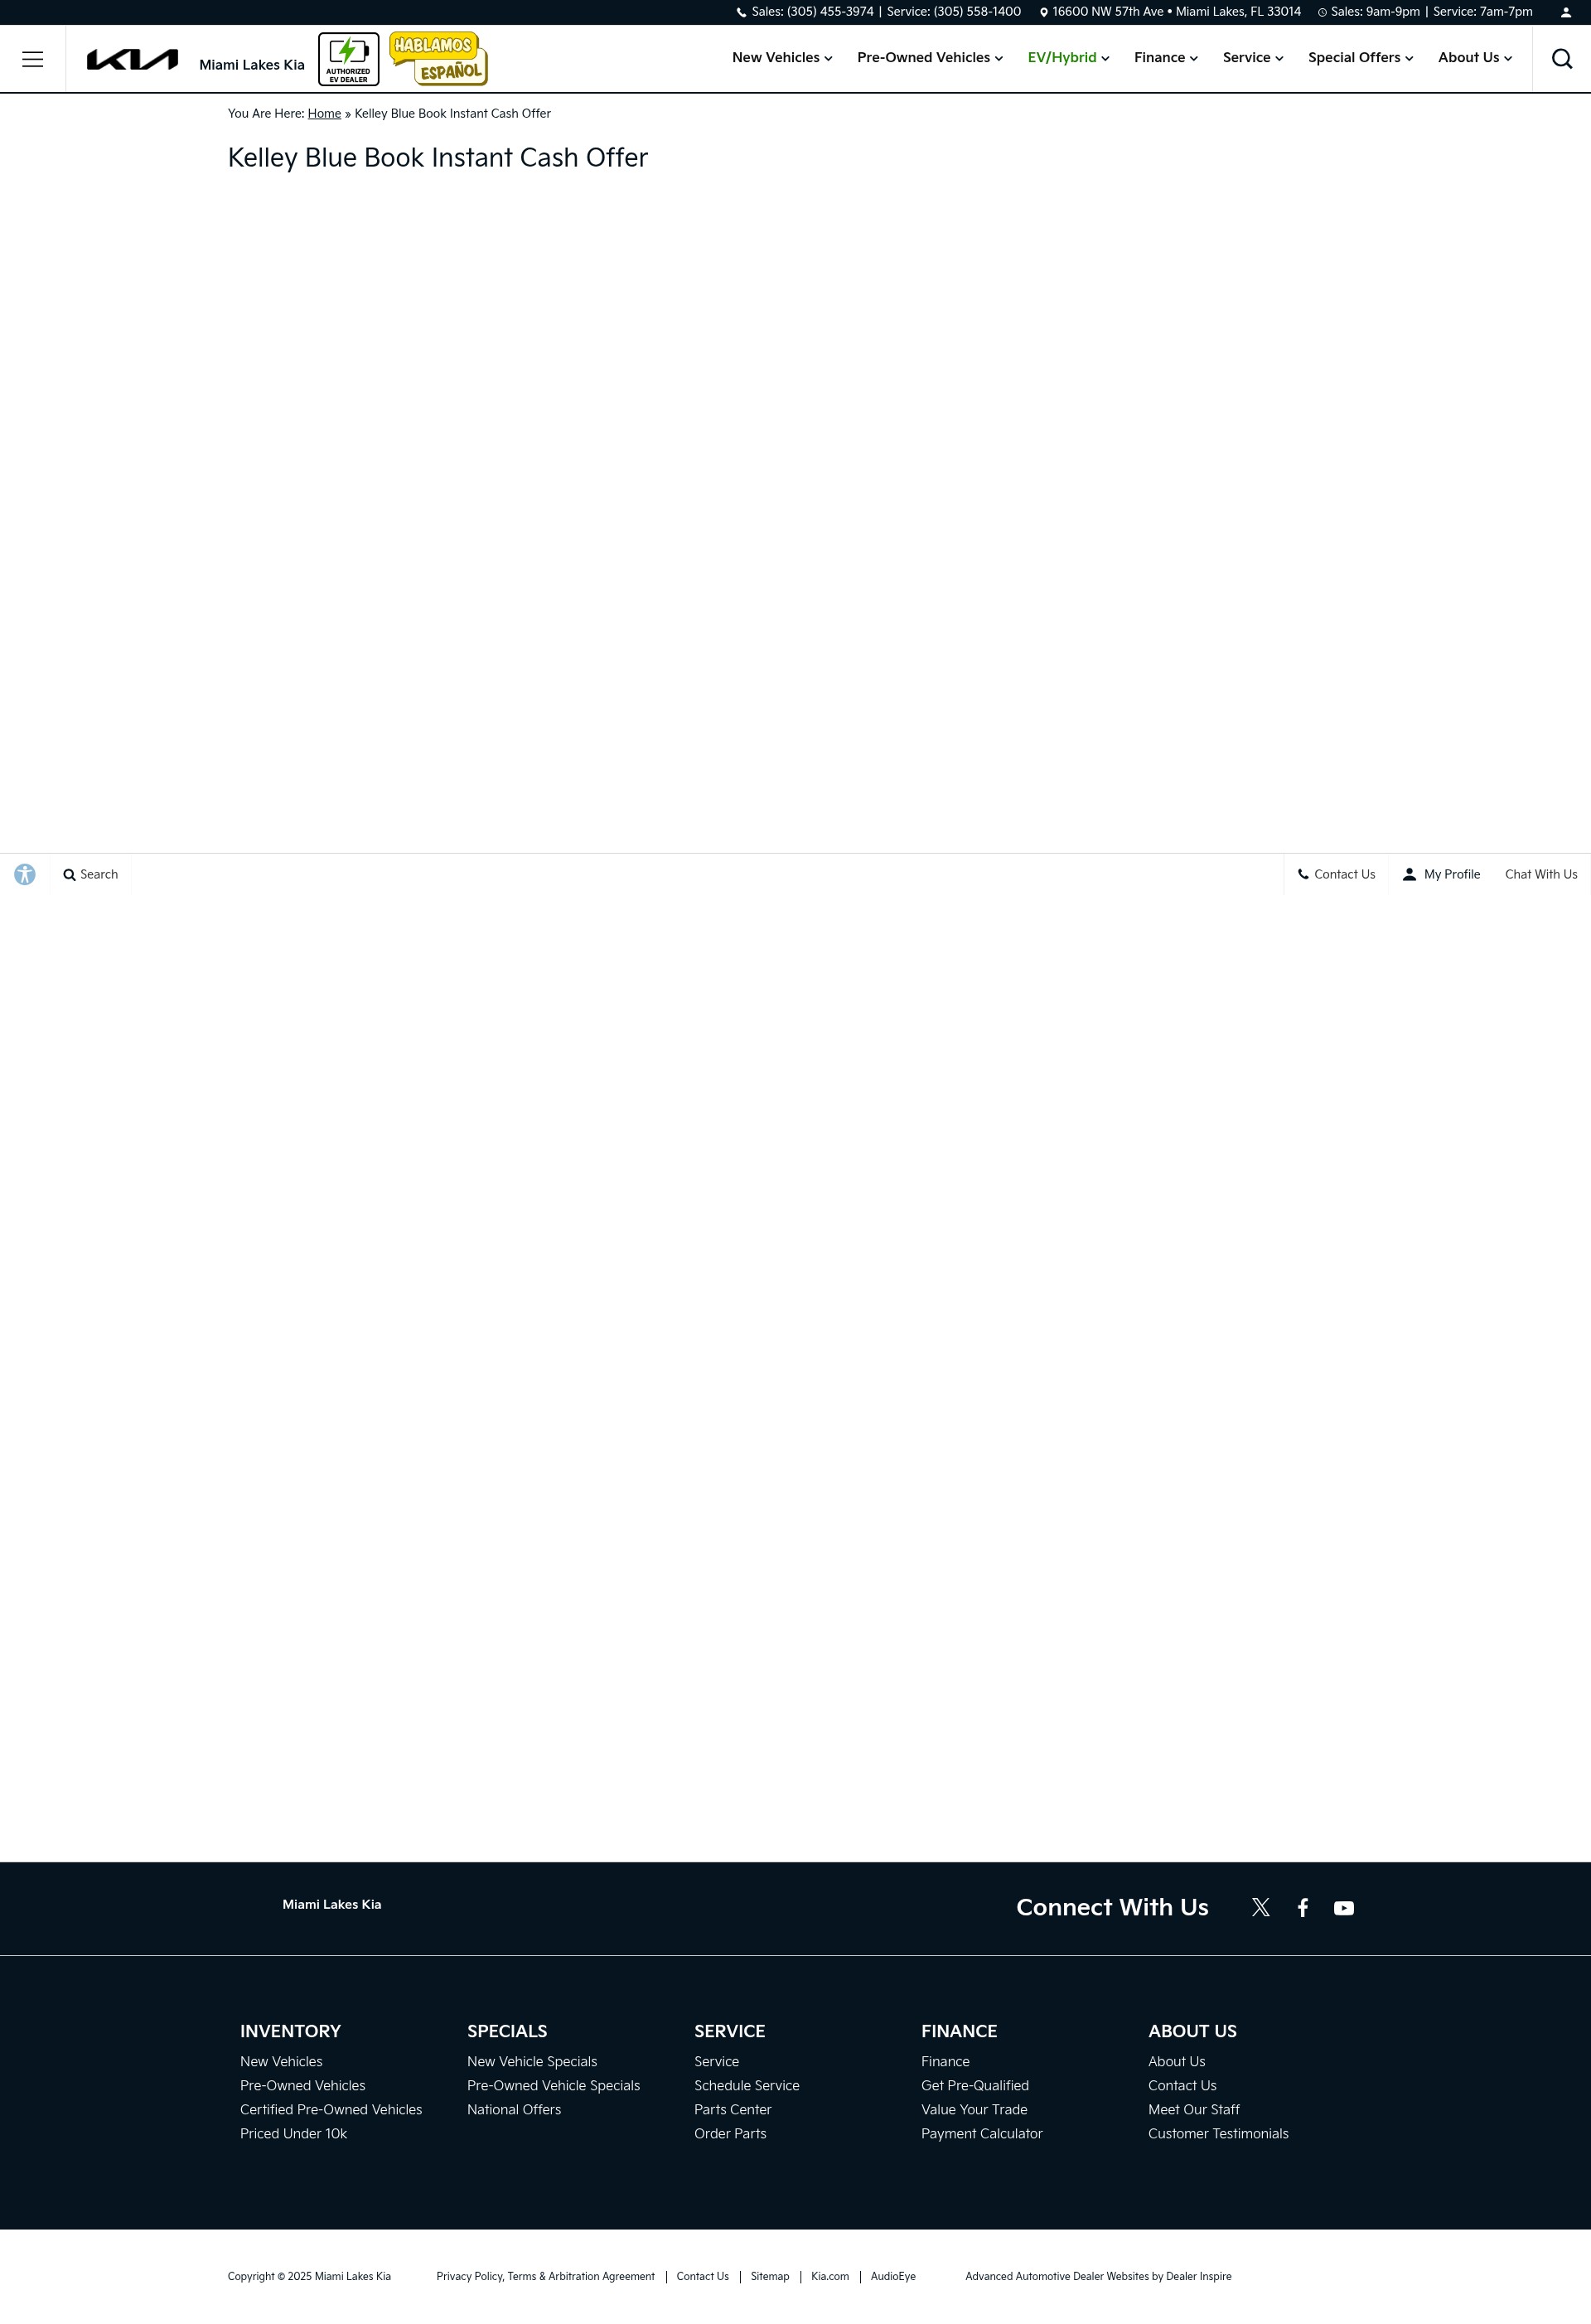
Task: Open Privacy Policy, Terms & Arbitration Agreement
Action: click(545, 2276)
